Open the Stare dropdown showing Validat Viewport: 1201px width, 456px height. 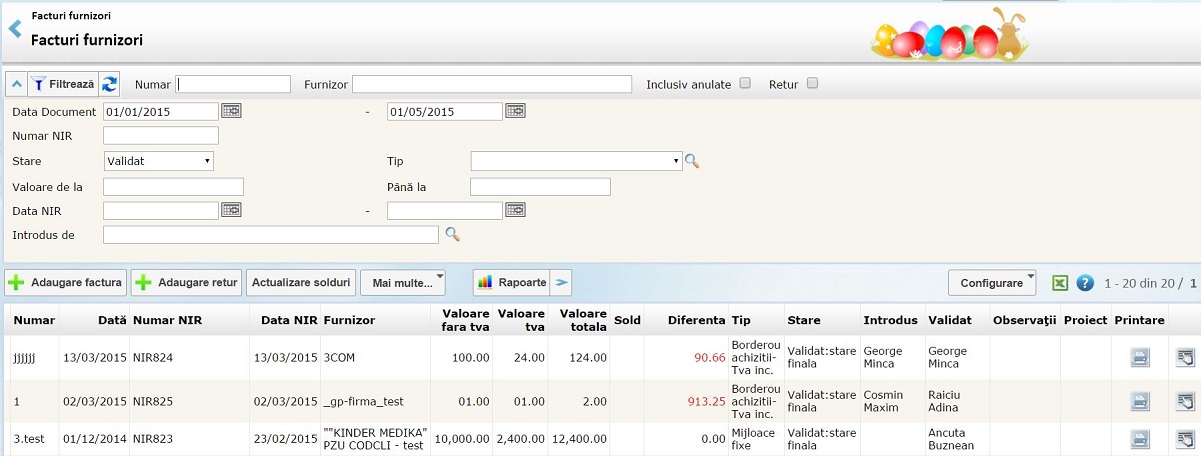point(159,160)
